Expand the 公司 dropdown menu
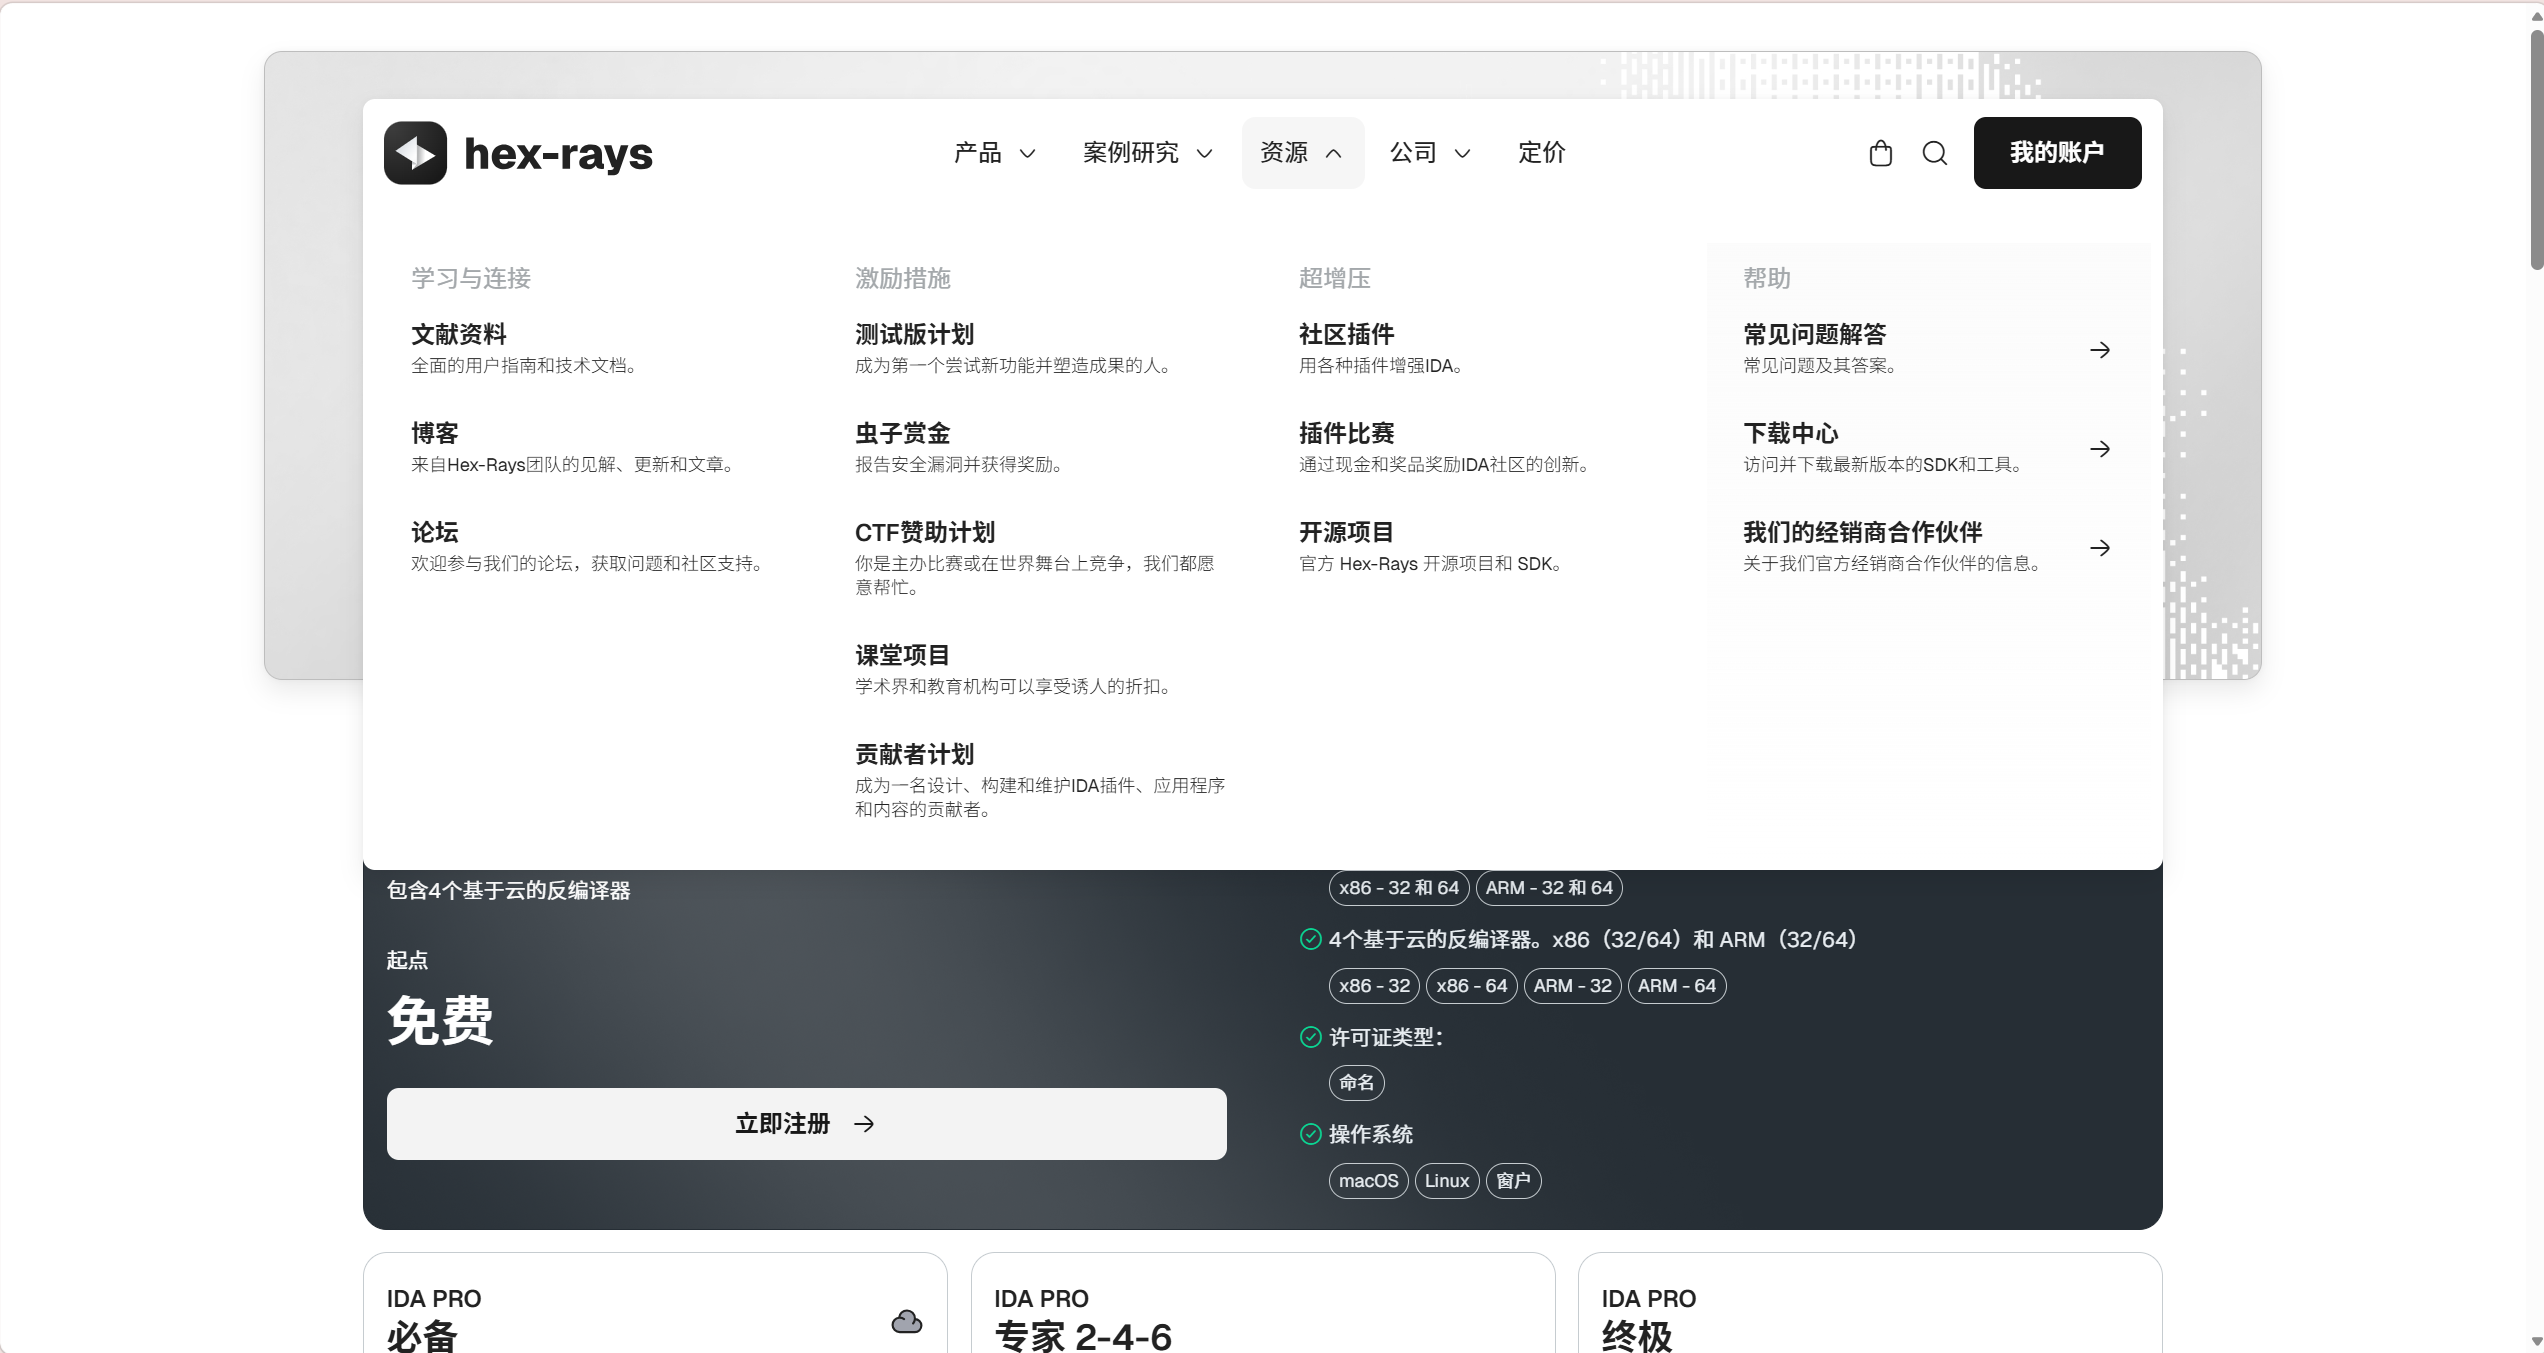Image resolution: width=2544 pixels, height=1353 pixels. tap(1429, 153)
